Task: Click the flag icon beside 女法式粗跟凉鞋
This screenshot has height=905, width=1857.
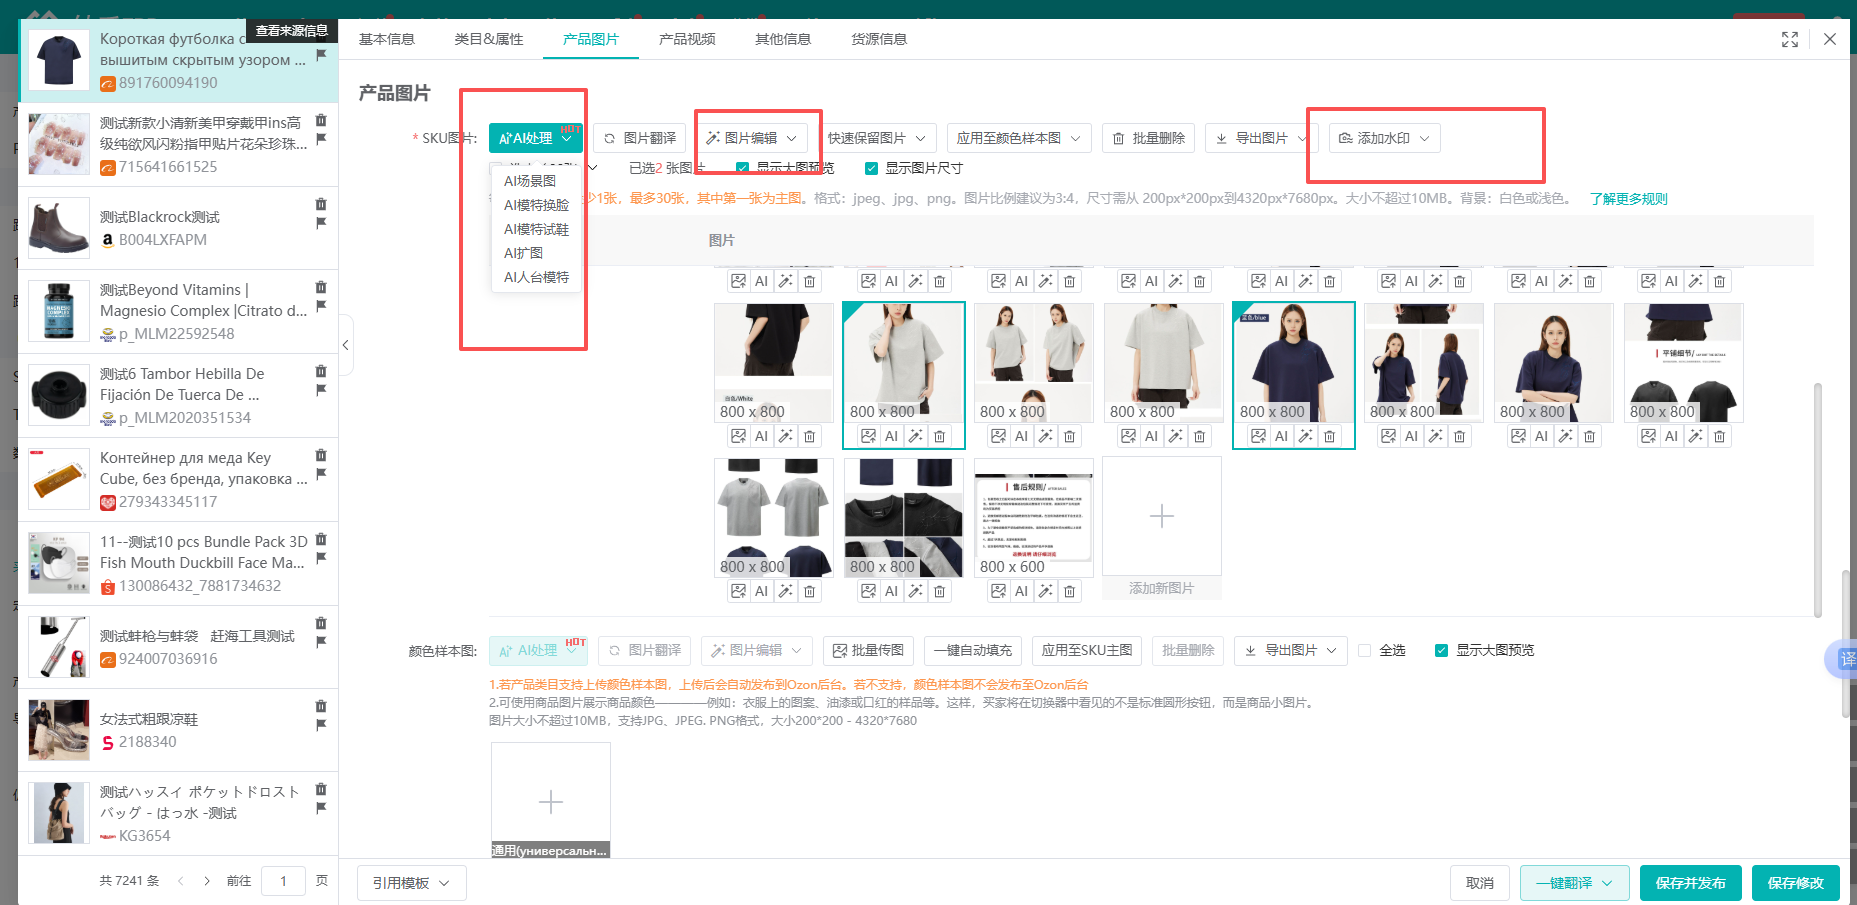Action: pyautogui.click(x=321, y=725)
